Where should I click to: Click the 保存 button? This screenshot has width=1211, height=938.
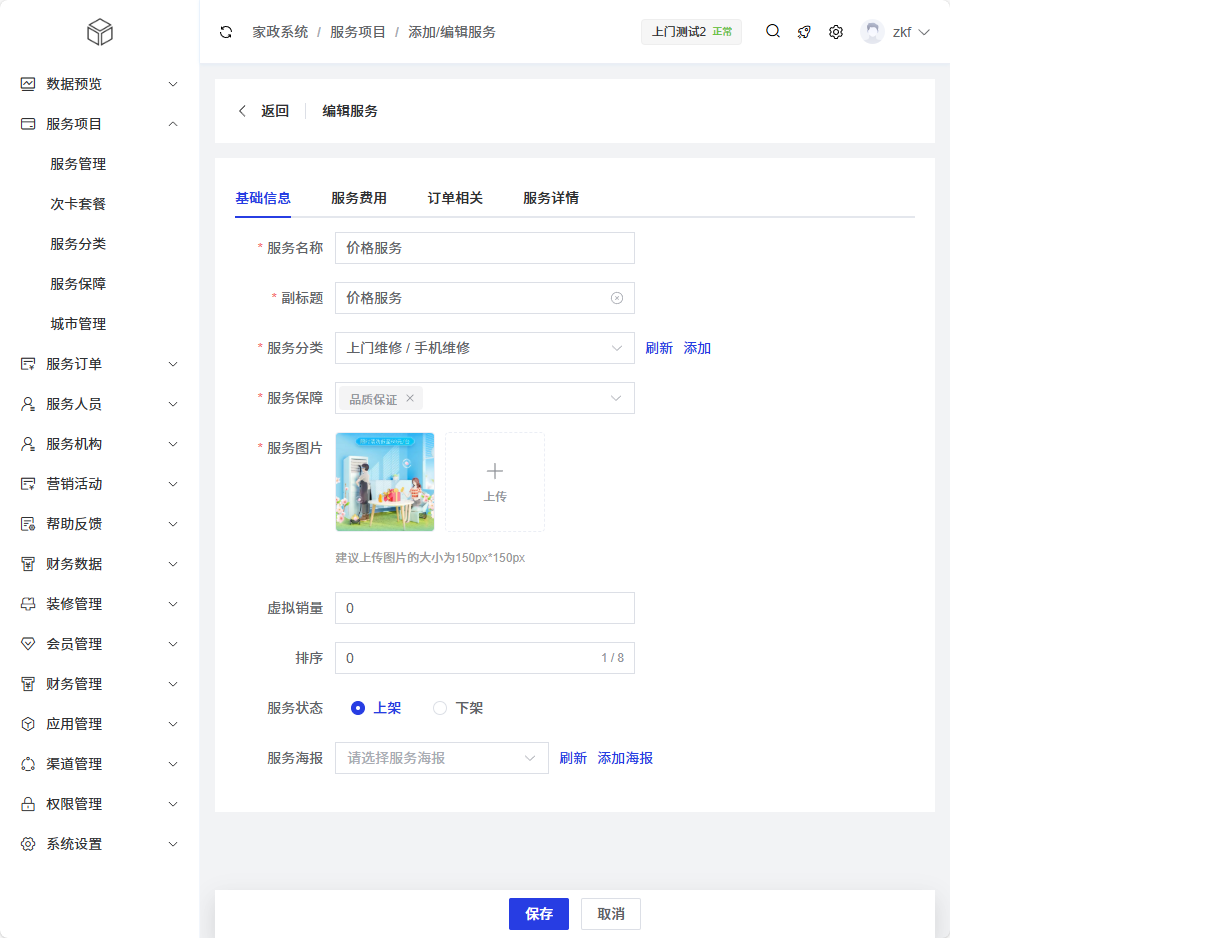[539, 914]
